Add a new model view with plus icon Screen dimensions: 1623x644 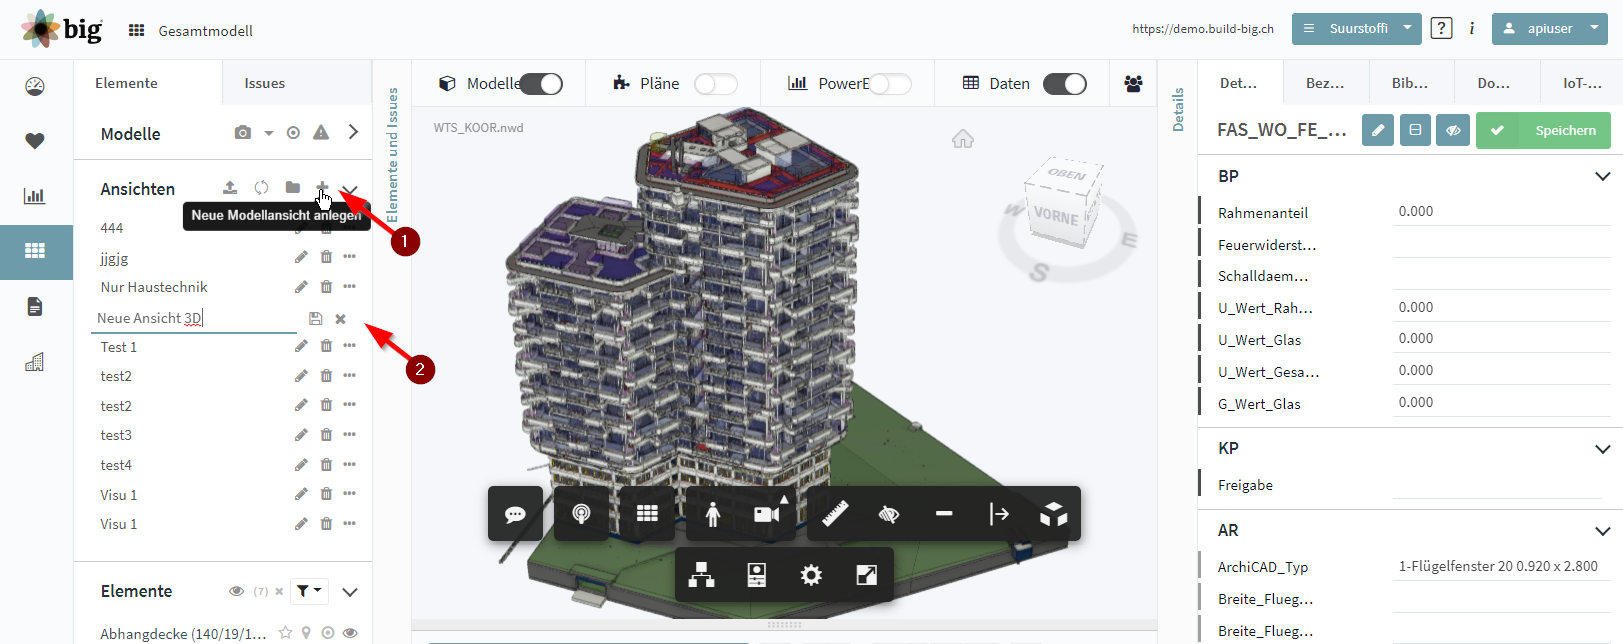pyautogui.click(x=322, y=187)
